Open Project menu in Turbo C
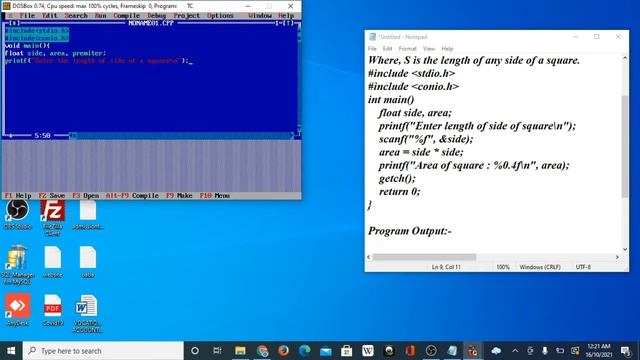Viewport: 640px width, 360px height. (187, 16)
